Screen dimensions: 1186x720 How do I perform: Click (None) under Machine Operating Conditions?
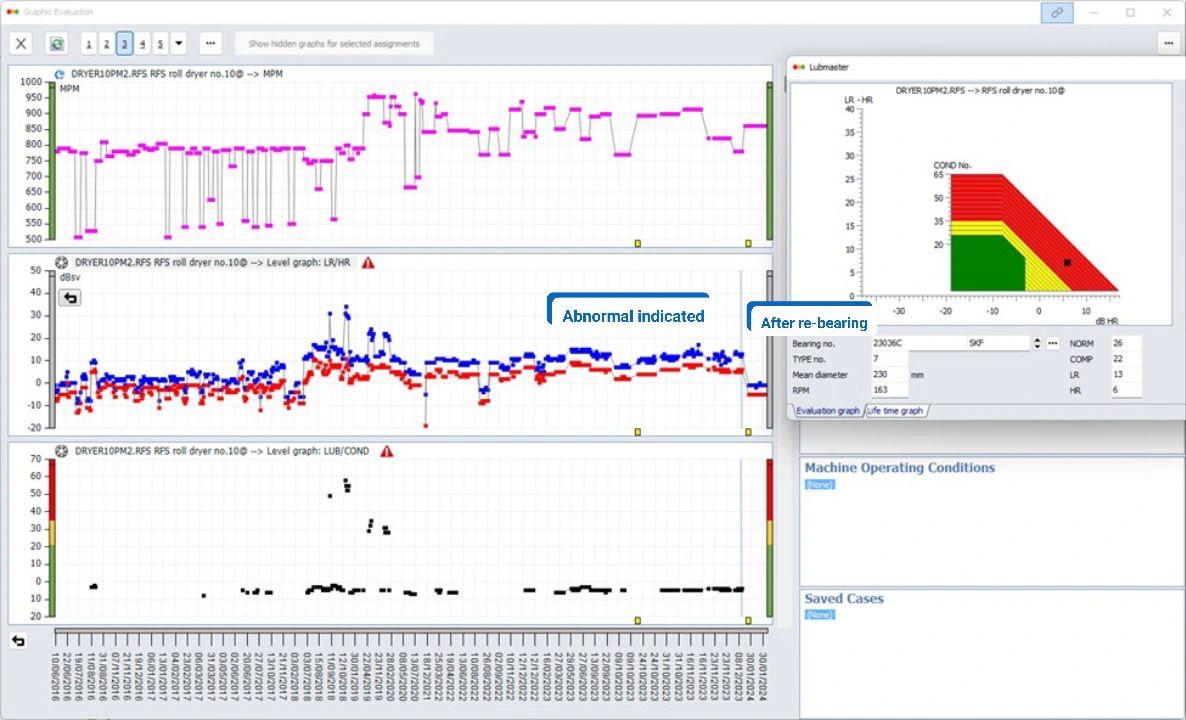(820, 484)
